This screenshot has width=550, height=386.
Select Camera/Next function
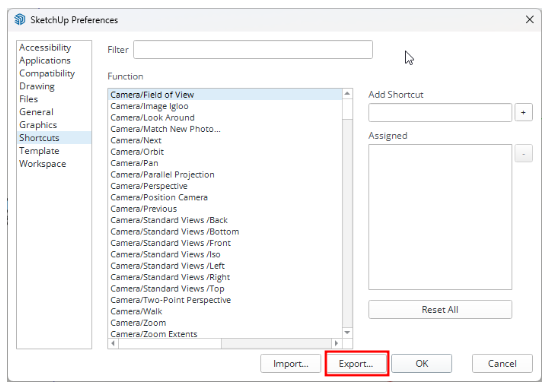pyautogui.click(x=225, y=140)
